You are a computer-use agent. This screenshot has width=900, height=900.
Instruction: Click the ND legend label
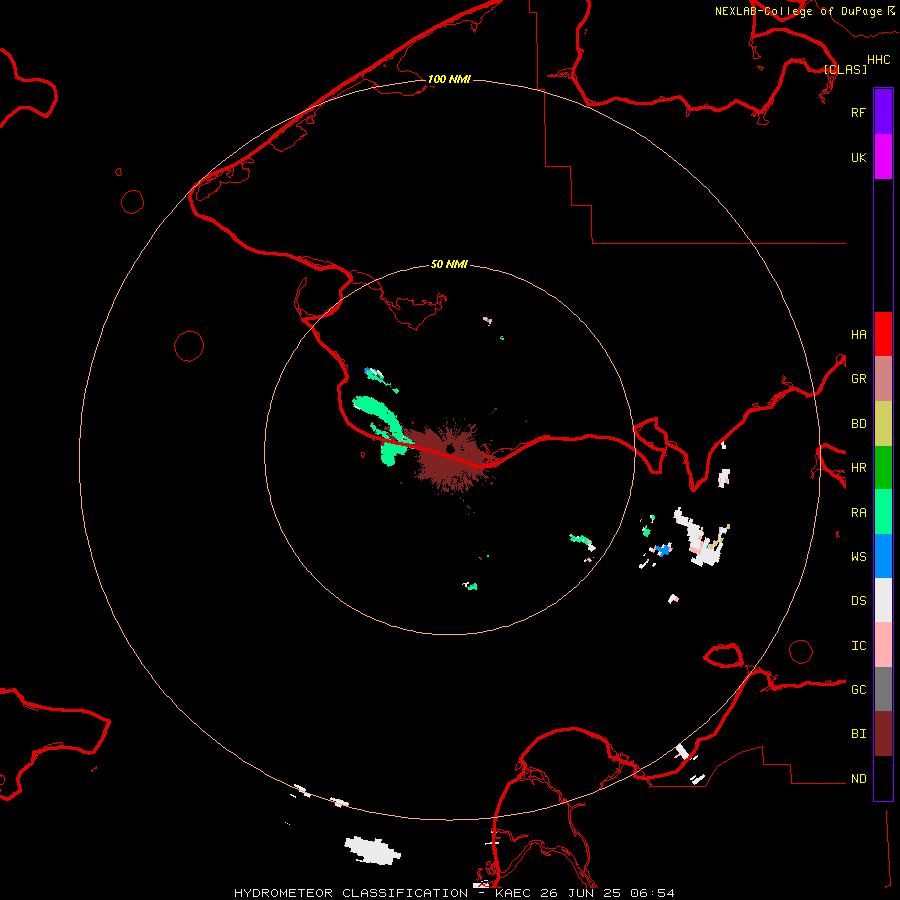858,779
